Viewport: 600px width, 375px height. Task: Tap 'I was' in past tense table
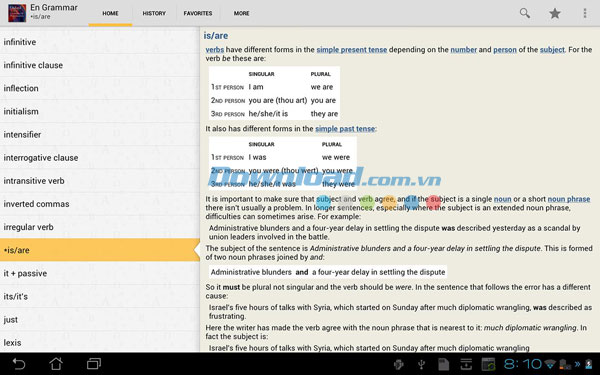click(x=258, y=157)
